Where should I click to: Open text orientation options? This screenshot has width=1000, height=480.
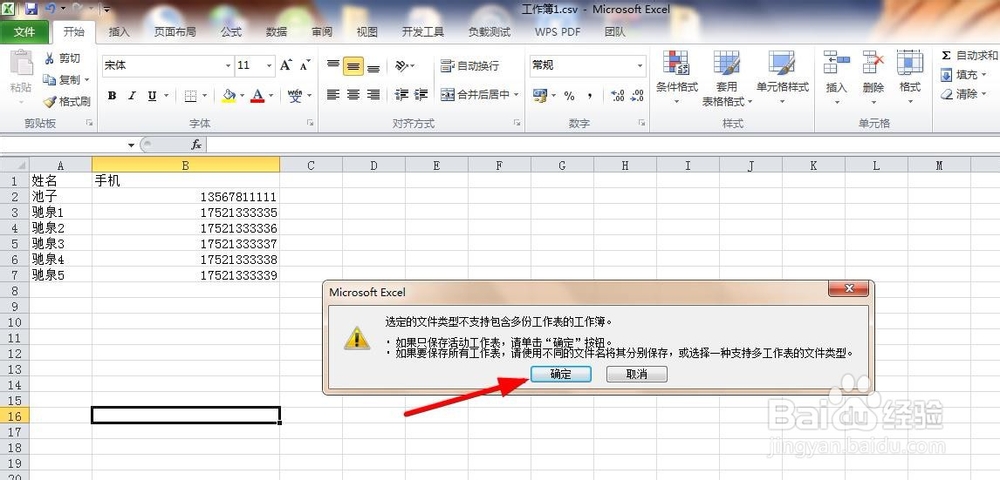pyautogui.click(x=404, y=66)
